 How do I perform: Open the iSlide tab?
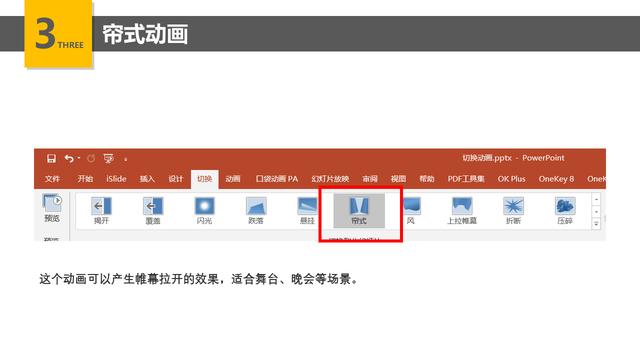coord(116,179)
